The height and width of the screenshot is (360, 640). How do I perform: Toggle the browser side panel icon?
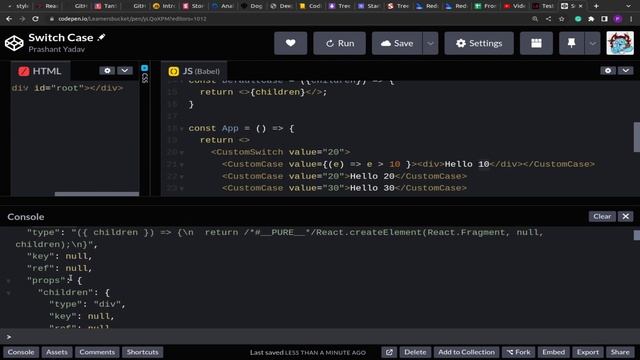point(604,19)
